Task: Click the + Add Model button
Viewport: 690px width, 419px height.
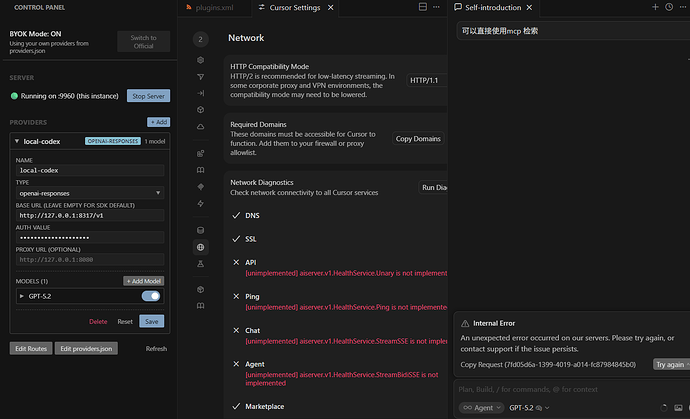Action: point(143,281)
